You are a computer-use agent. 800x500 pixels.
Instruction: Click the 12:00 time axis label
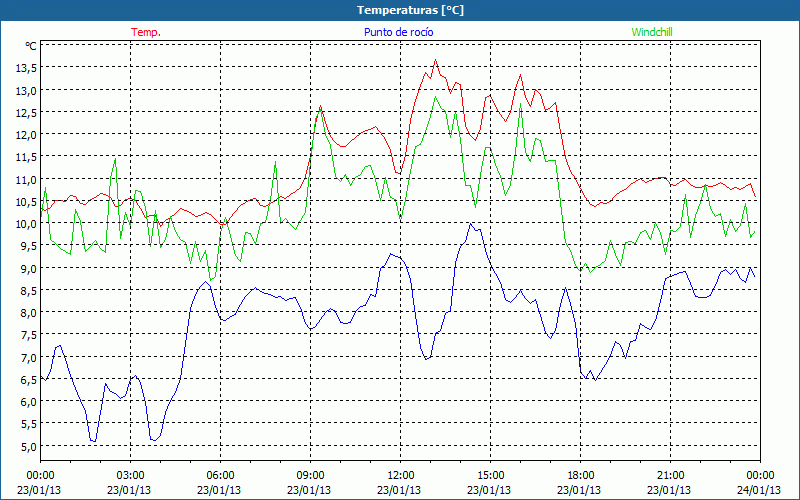coord(401,475)
